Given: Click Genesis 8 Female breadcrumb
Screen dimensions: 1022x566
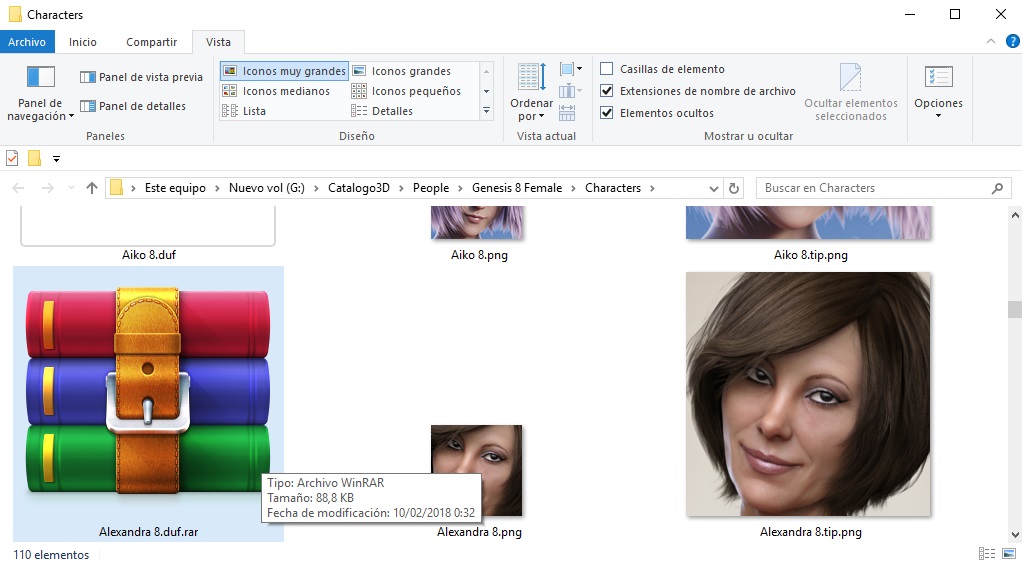Looking at the screenshot, I should tap(517, 188).
